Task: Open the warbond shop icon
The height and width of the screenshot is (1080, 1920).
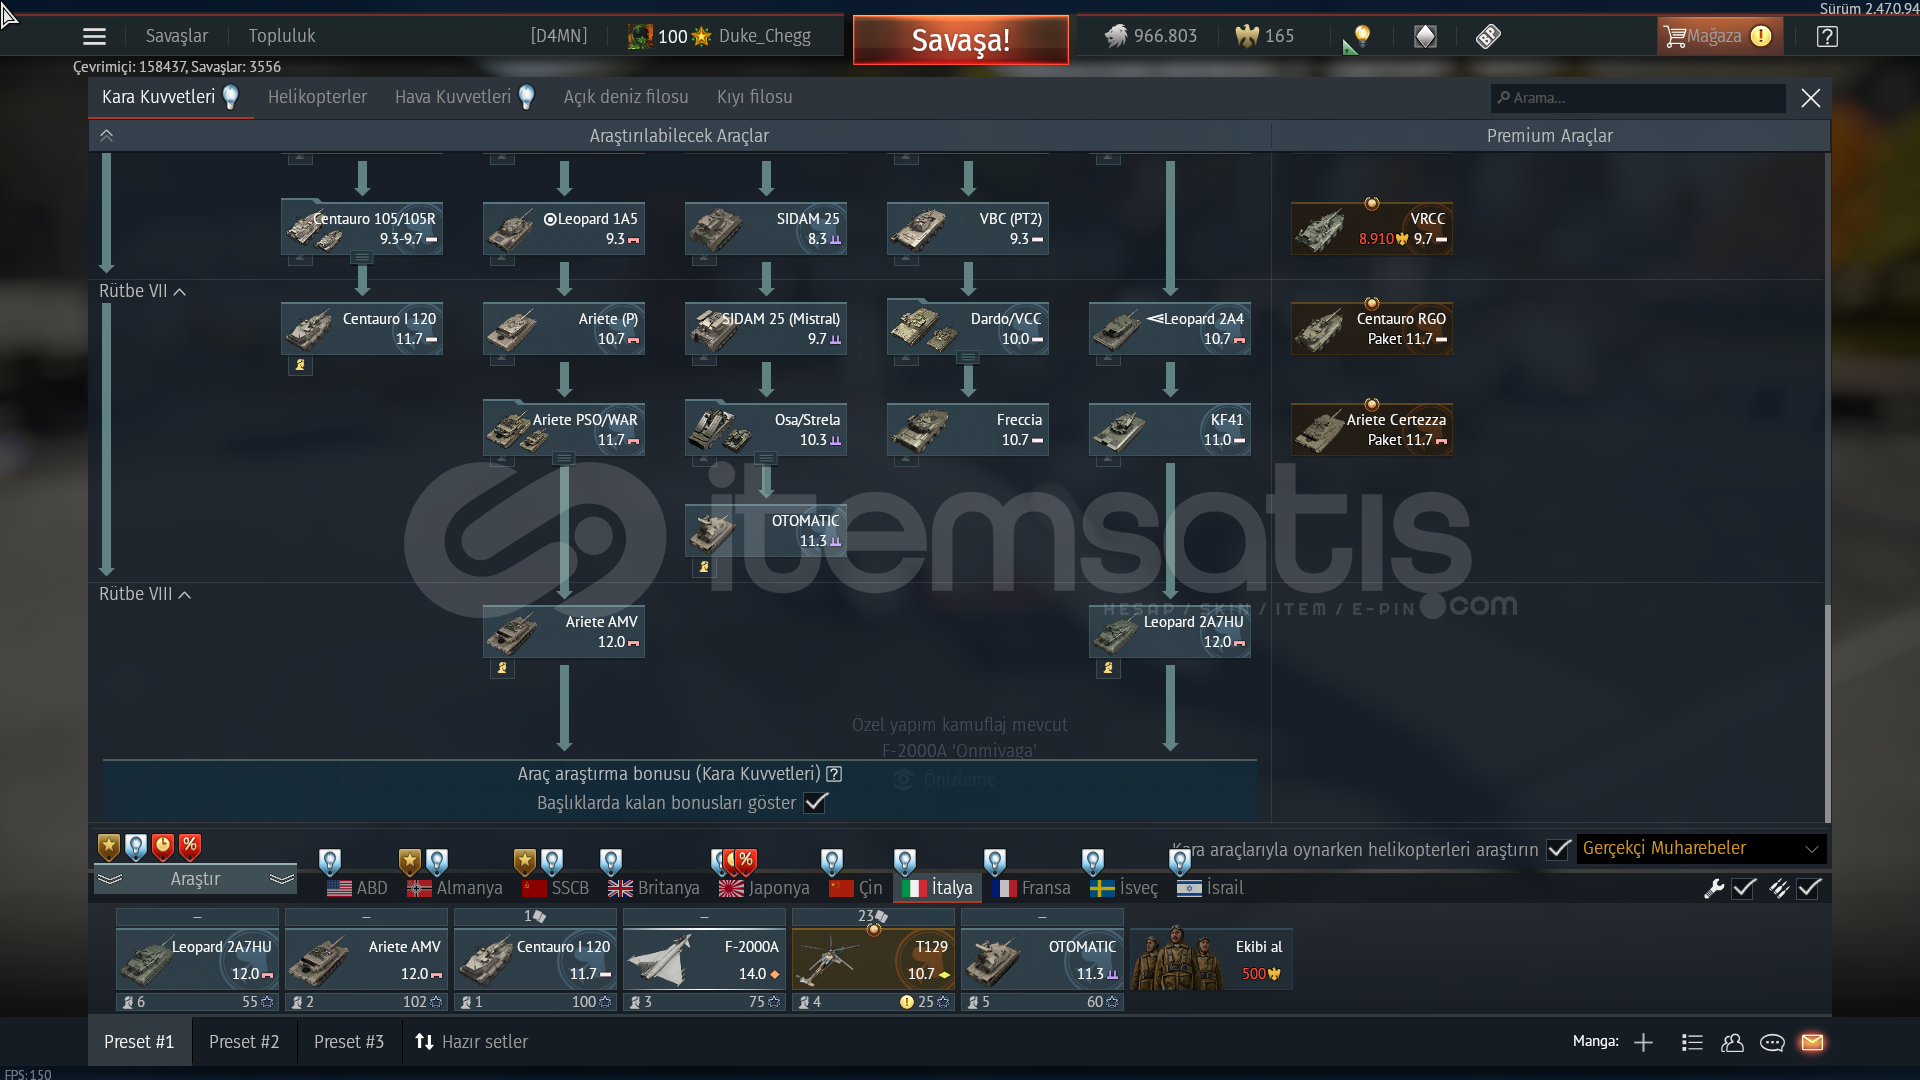Action: [1425, 37]
